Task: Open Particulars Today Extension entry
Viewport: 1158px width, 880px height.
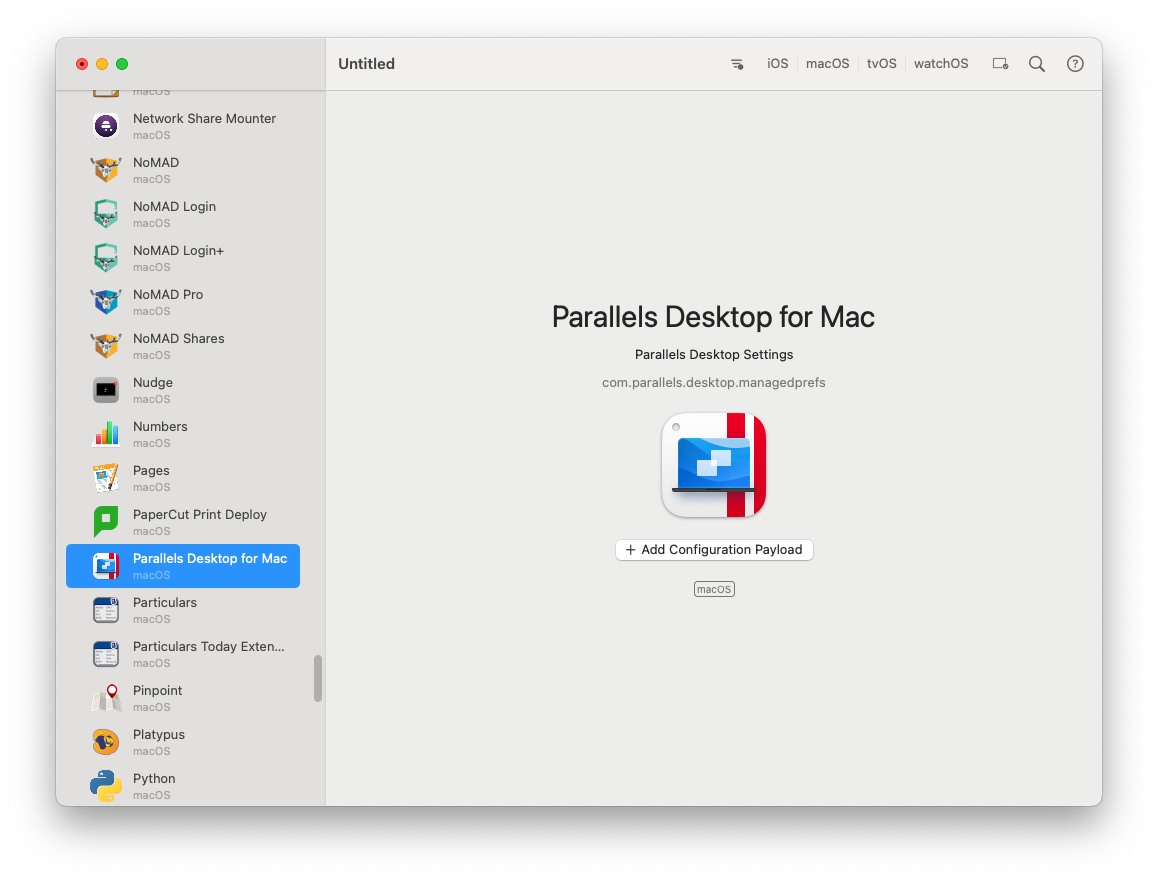Action: pyautogui.click(x=183, y=654)
